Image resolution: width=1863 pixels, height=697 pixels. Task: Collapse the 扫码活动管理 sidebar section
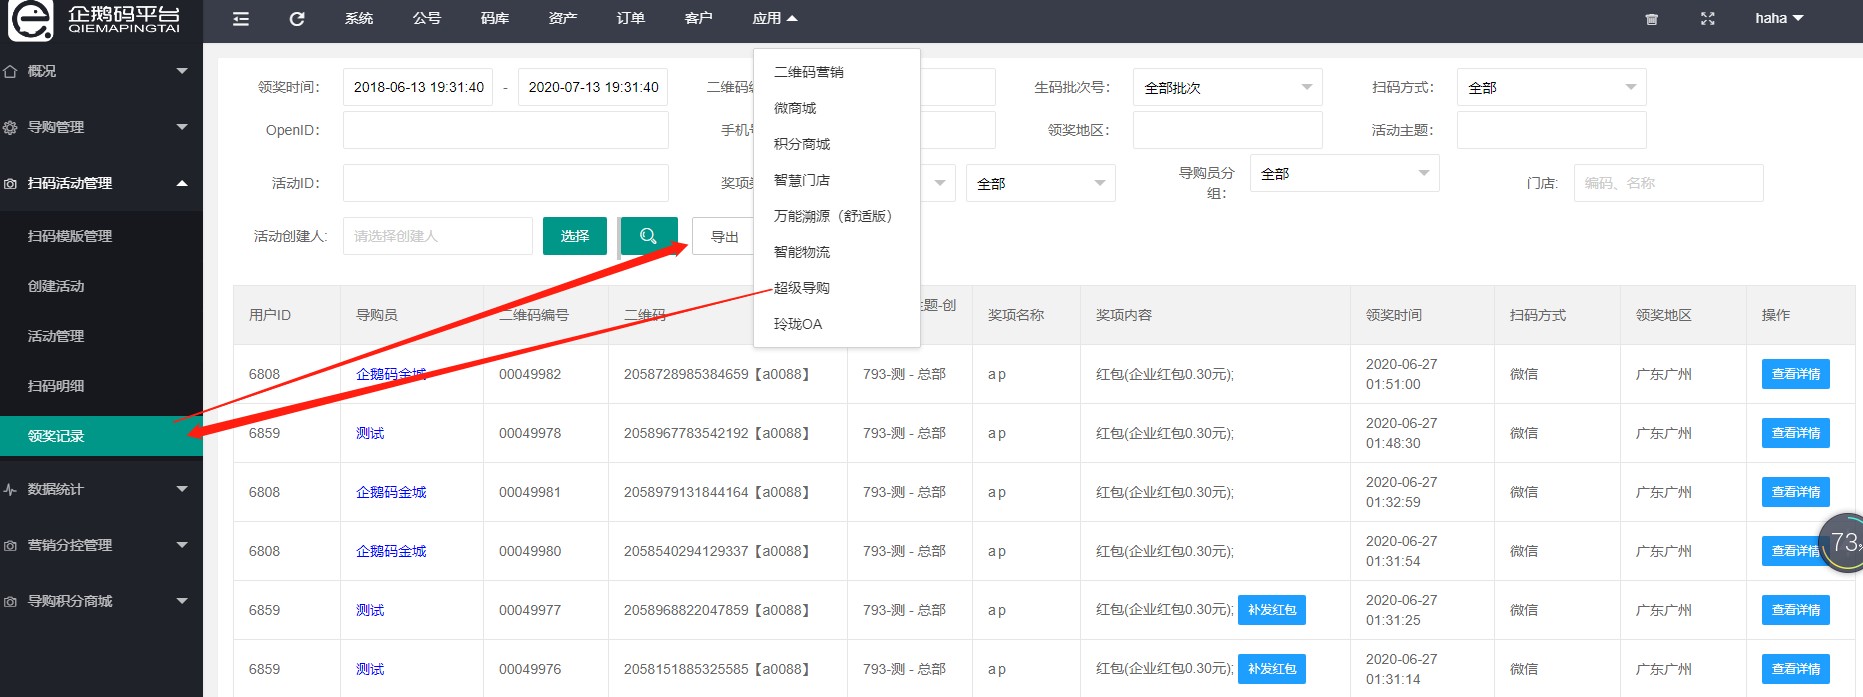point(182,183)
